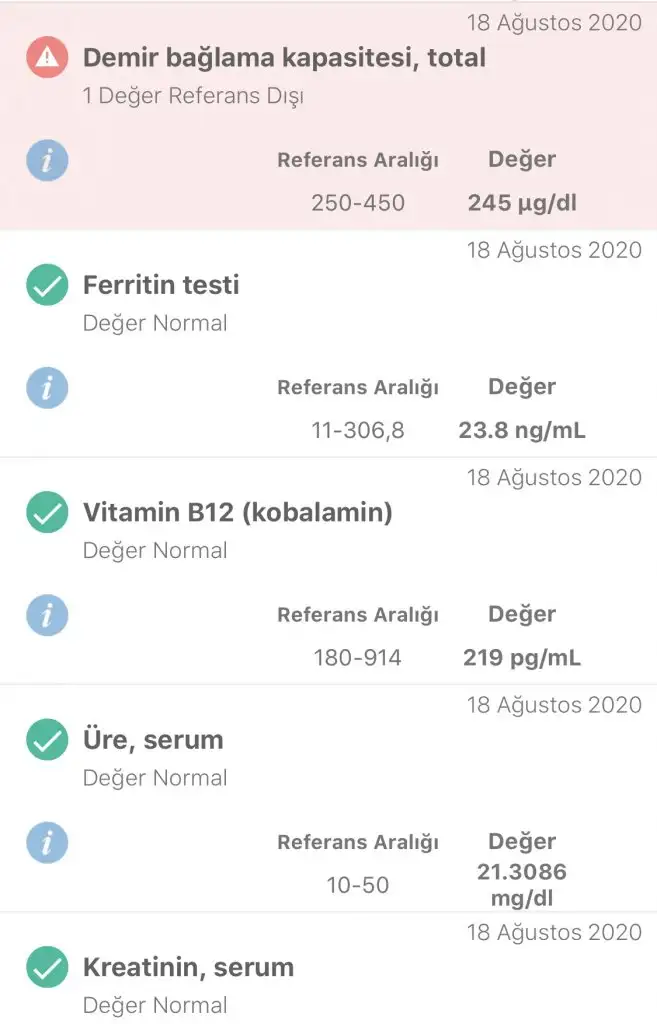657x1024 pixels.
Task: Tap the green checkmark next to Kreatinin, serum
Action: (x=46, y=968)
